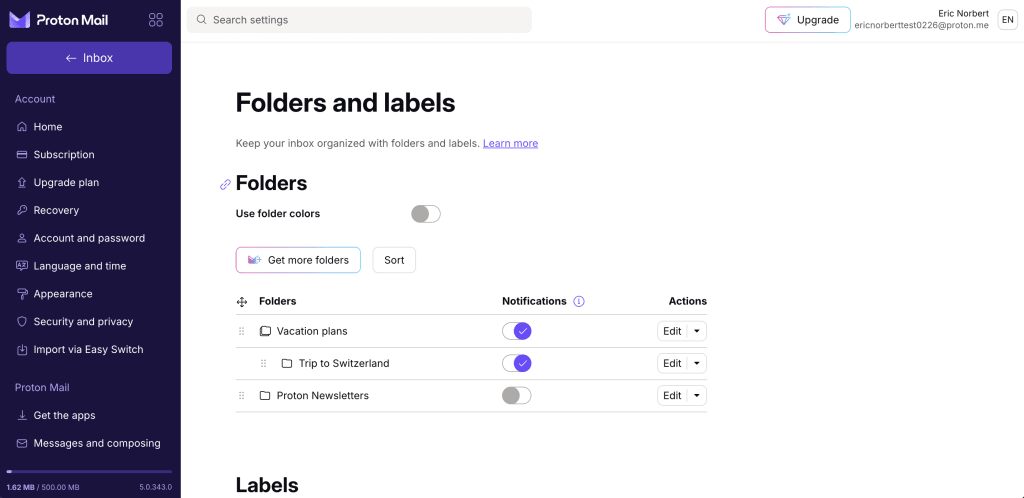Screen dimensions: 1024x498
Task: Open Security and privacy settings
Action: point(83,322)
